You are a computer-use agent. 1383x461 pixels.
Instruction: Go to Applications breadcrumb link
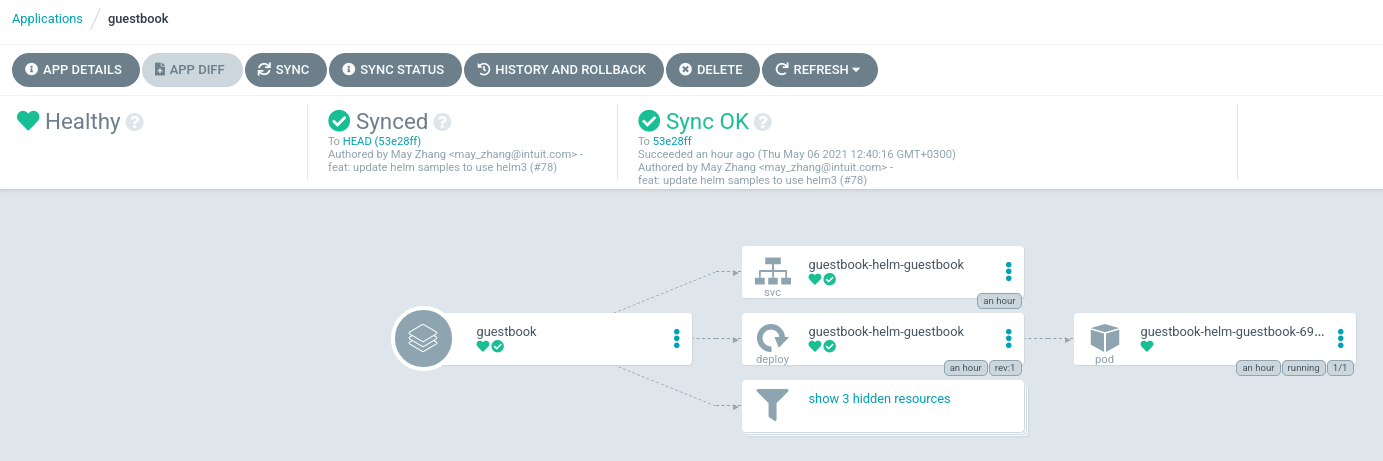tap(47, 19)
